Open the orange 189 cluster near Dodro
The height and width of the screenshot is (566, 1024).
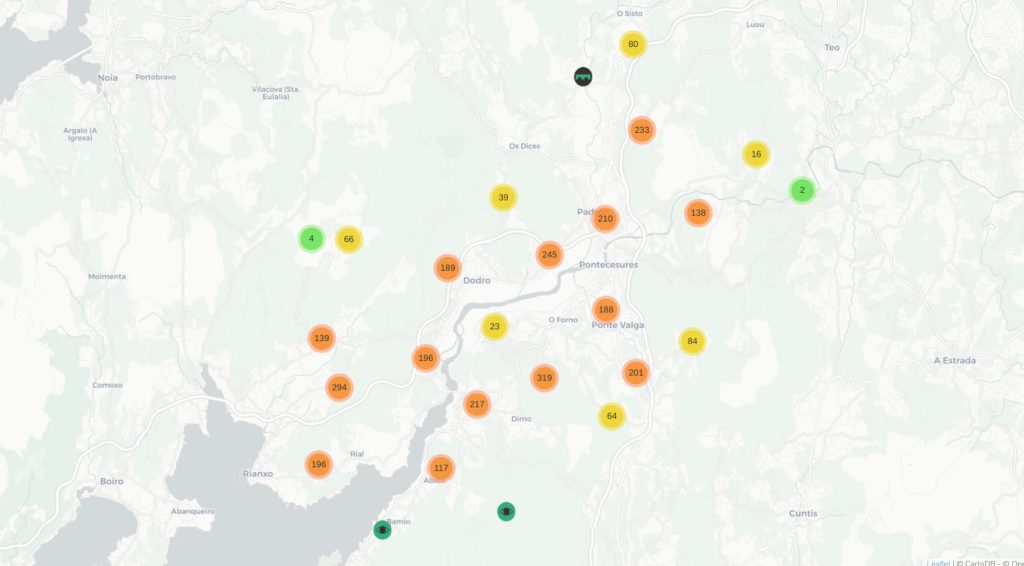(x=448, y=268)
